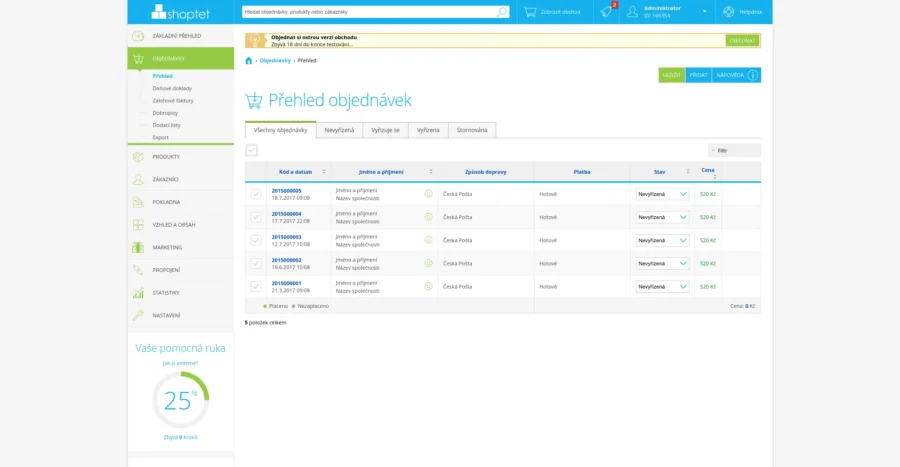The image size is (900, 467).
Task: Click the Shoptet logo
Action: (180, 12)
